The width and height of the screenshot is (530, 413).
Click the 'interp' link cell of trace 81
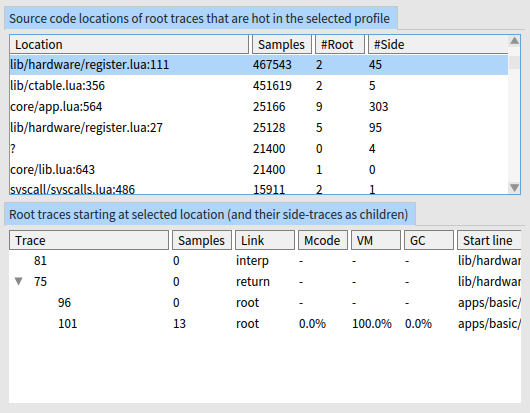[252, 261]
